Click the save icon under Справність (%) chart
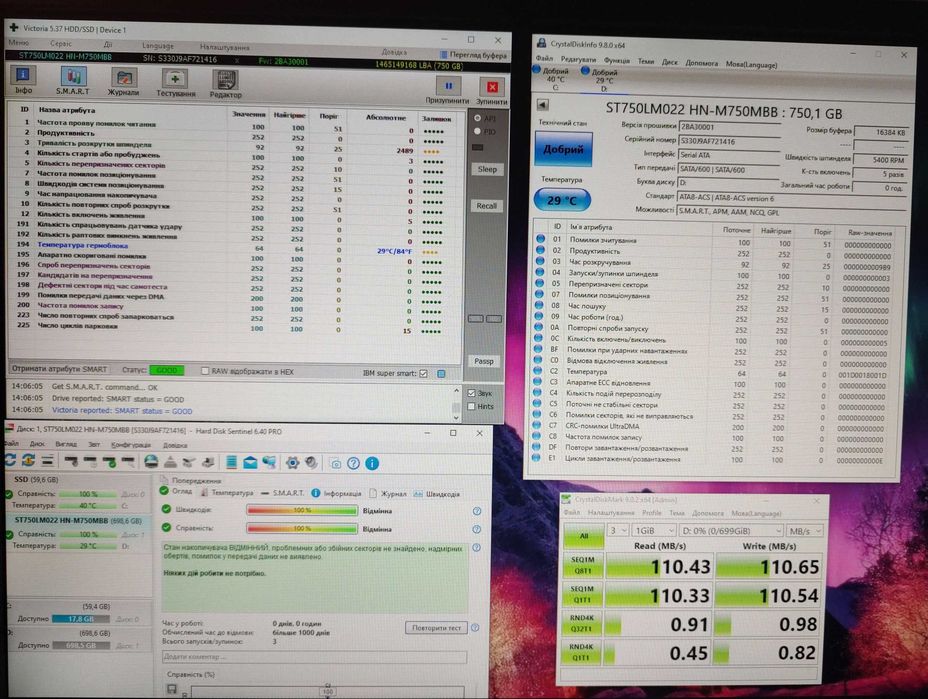This screenshot has height=699, width=928. click(172, 689)
